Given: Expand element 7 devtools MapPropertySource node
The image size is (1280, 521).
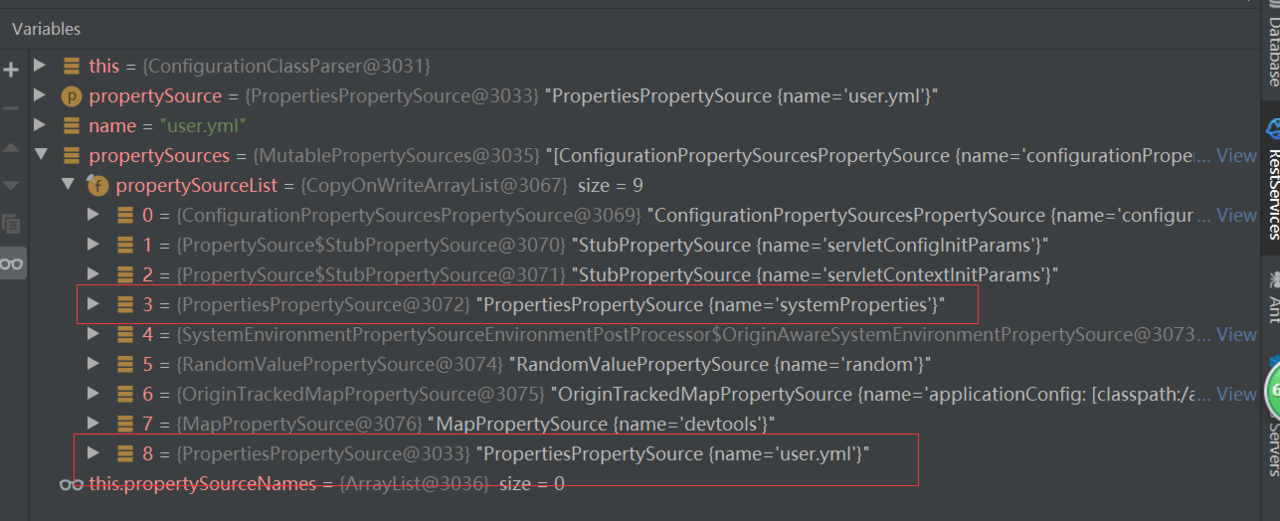Looking at the screenshot, I should click(94, 424).
